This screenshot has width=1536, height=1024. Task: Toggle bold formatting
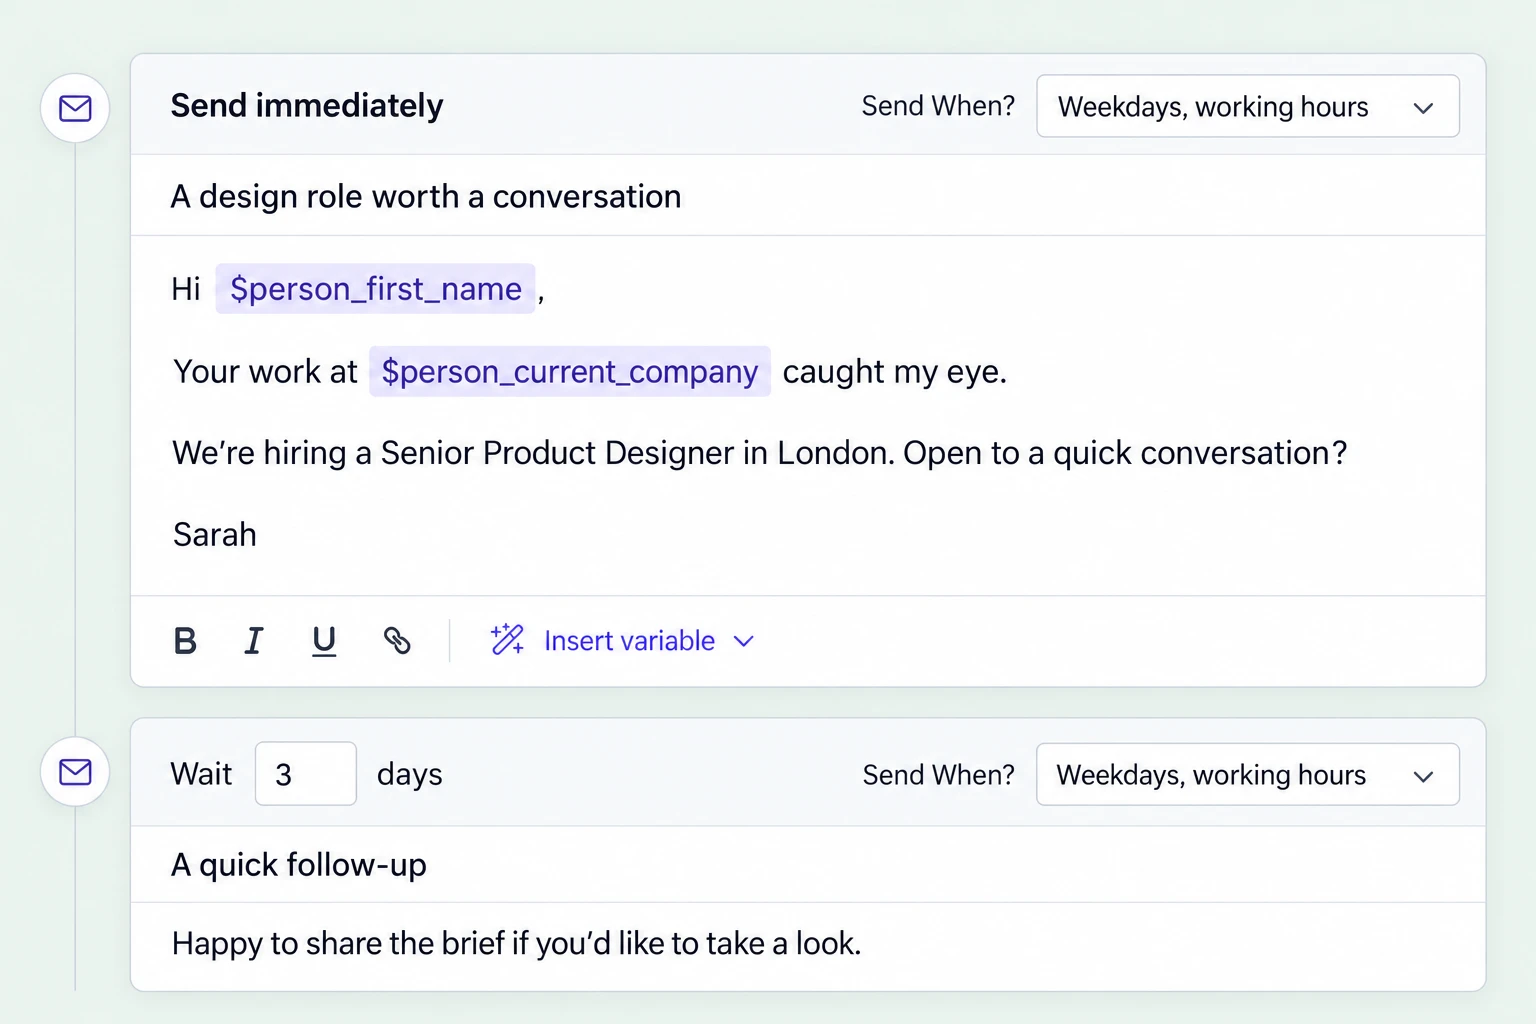click(x=185, y=641)
